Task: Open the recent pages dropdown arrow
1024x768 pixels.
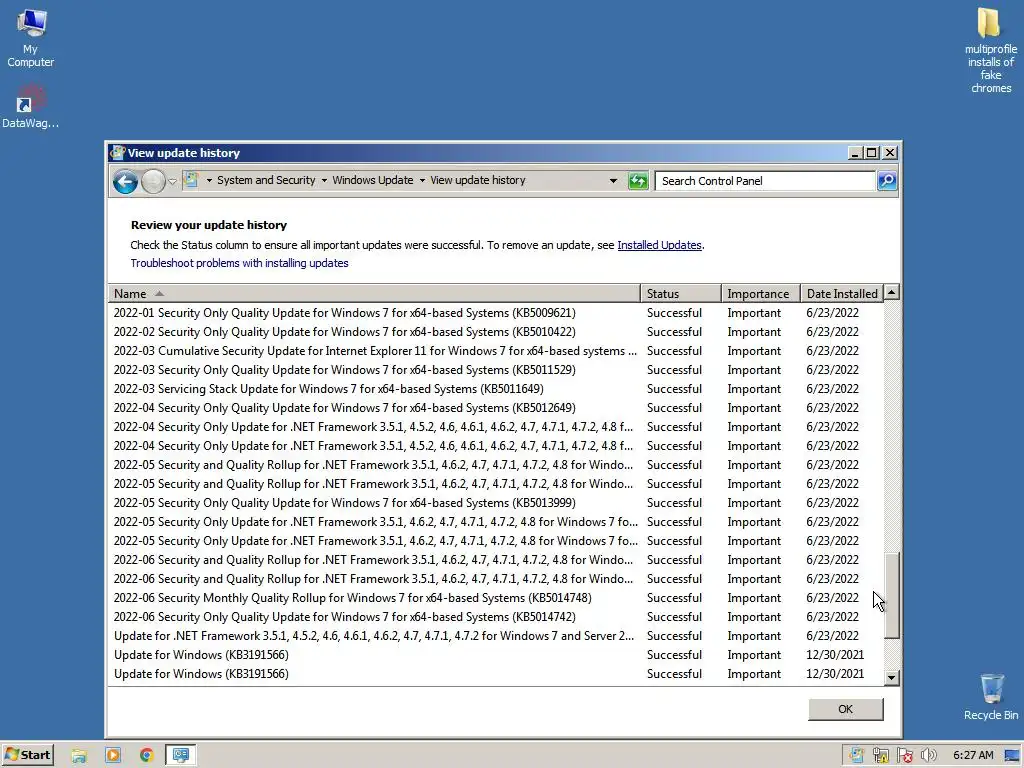Action: [x=172, y=182]
